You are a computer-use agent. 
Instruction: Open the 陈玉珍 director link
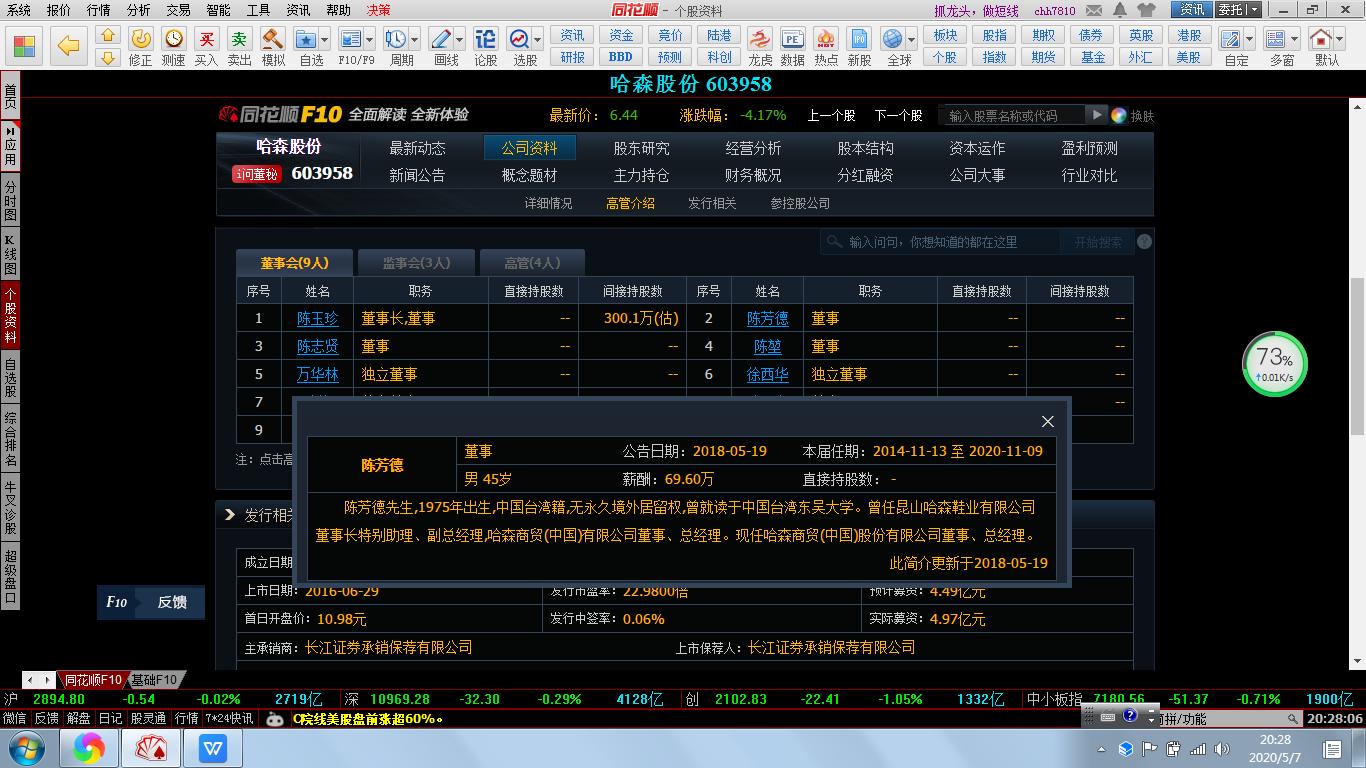tap(318, 318)
